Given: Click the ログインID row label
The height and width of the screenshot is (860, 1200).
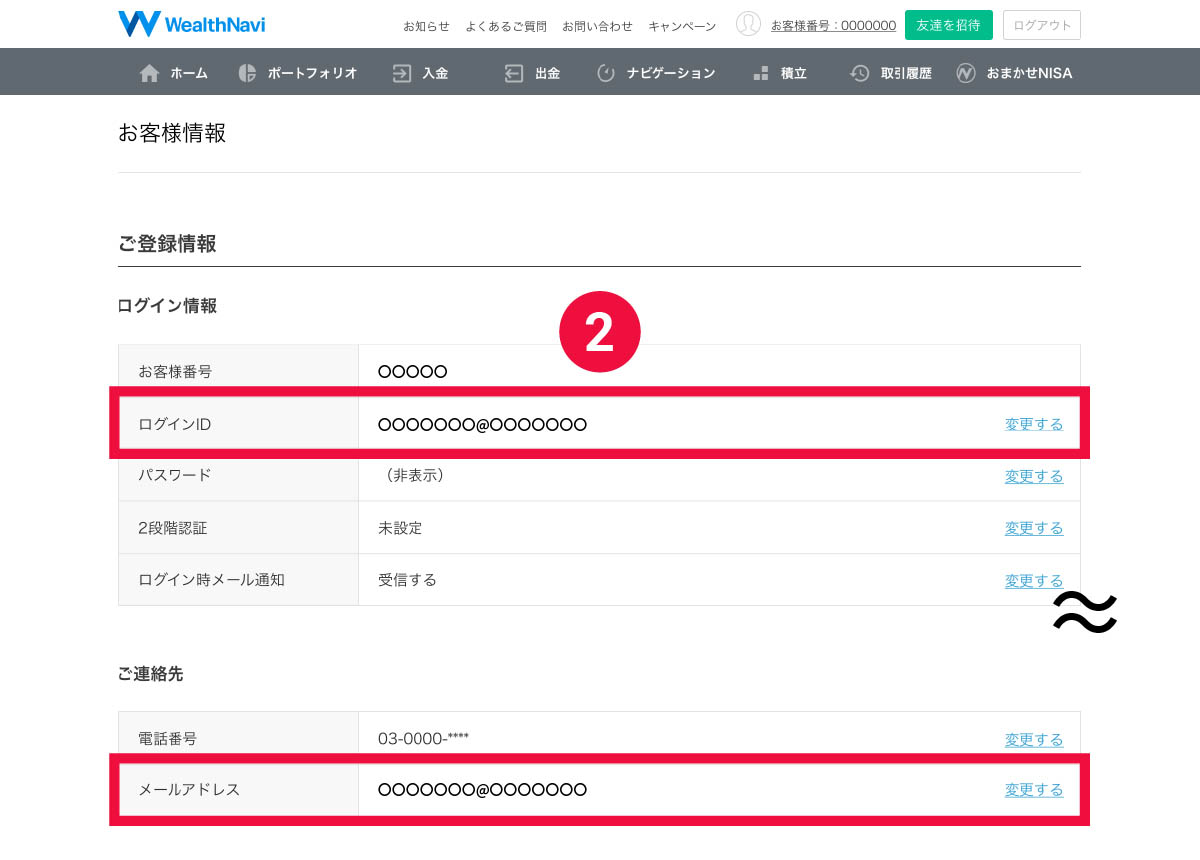Looking at the screenshot, I should 175,425.
